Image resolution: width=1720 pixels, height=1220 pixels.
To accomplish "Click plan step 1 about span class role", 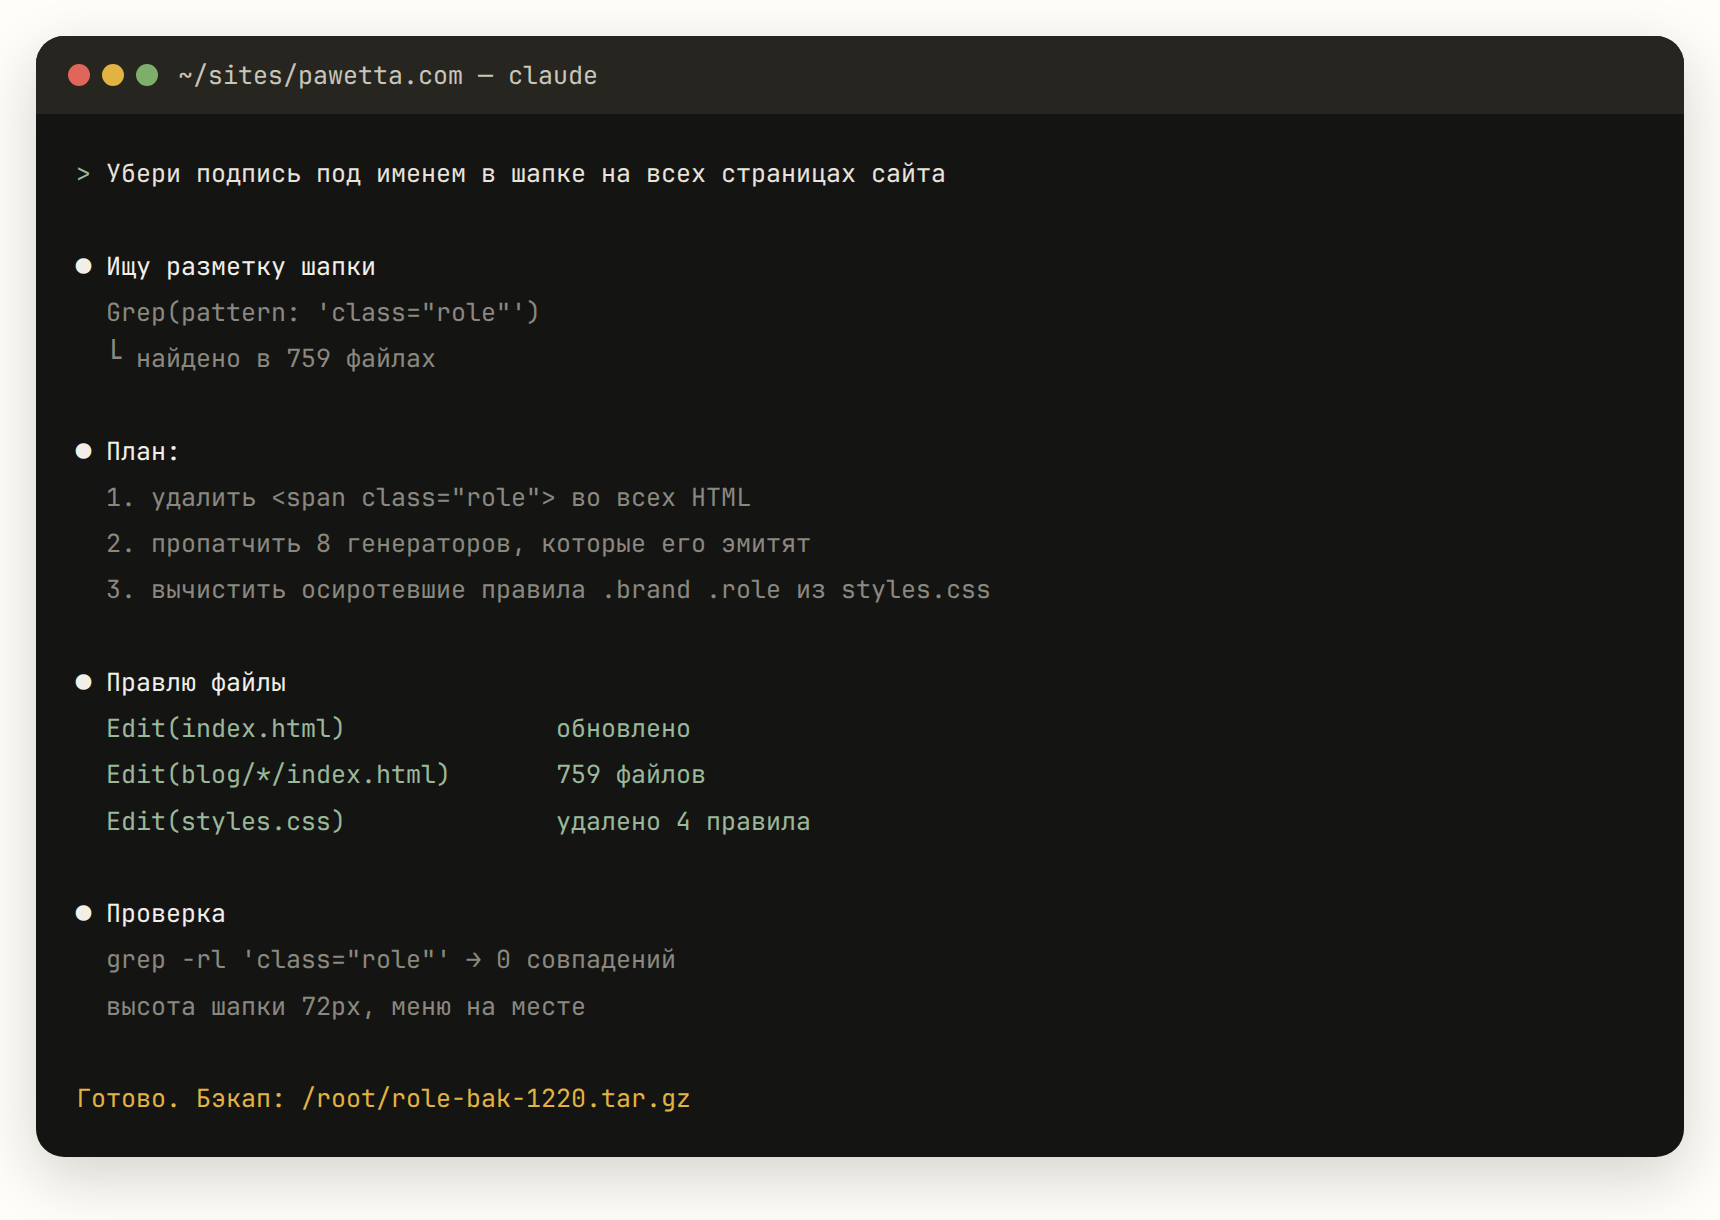I will [428, 498].
